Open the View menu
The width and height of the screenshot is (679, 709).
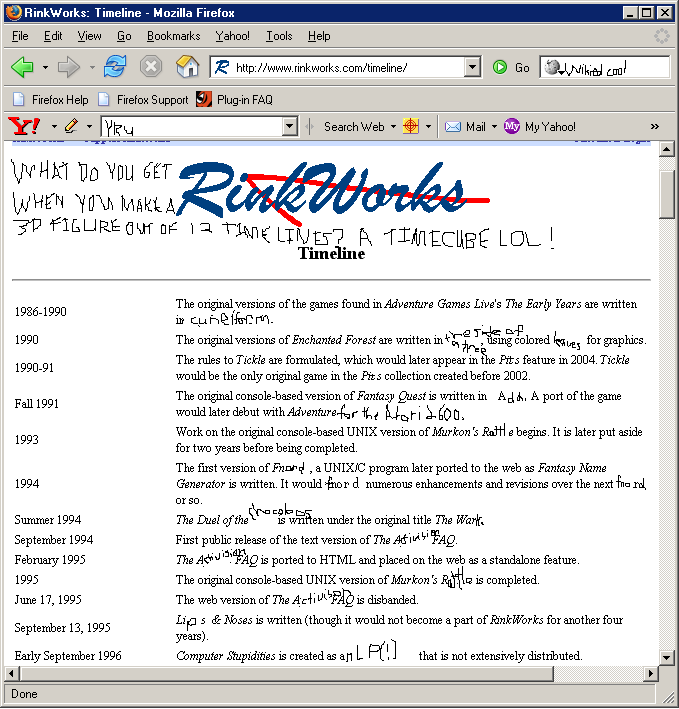tap(89, 36)
